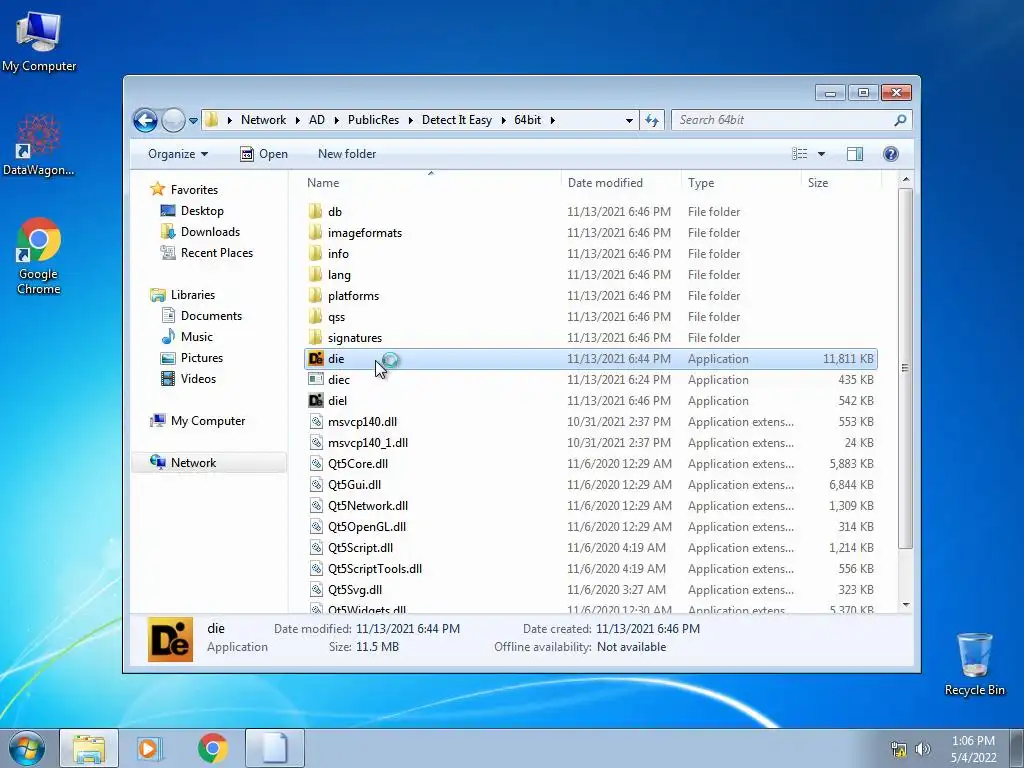Change view using the views icon
This screenshot has height=768, width=1024.
(799, 154)
